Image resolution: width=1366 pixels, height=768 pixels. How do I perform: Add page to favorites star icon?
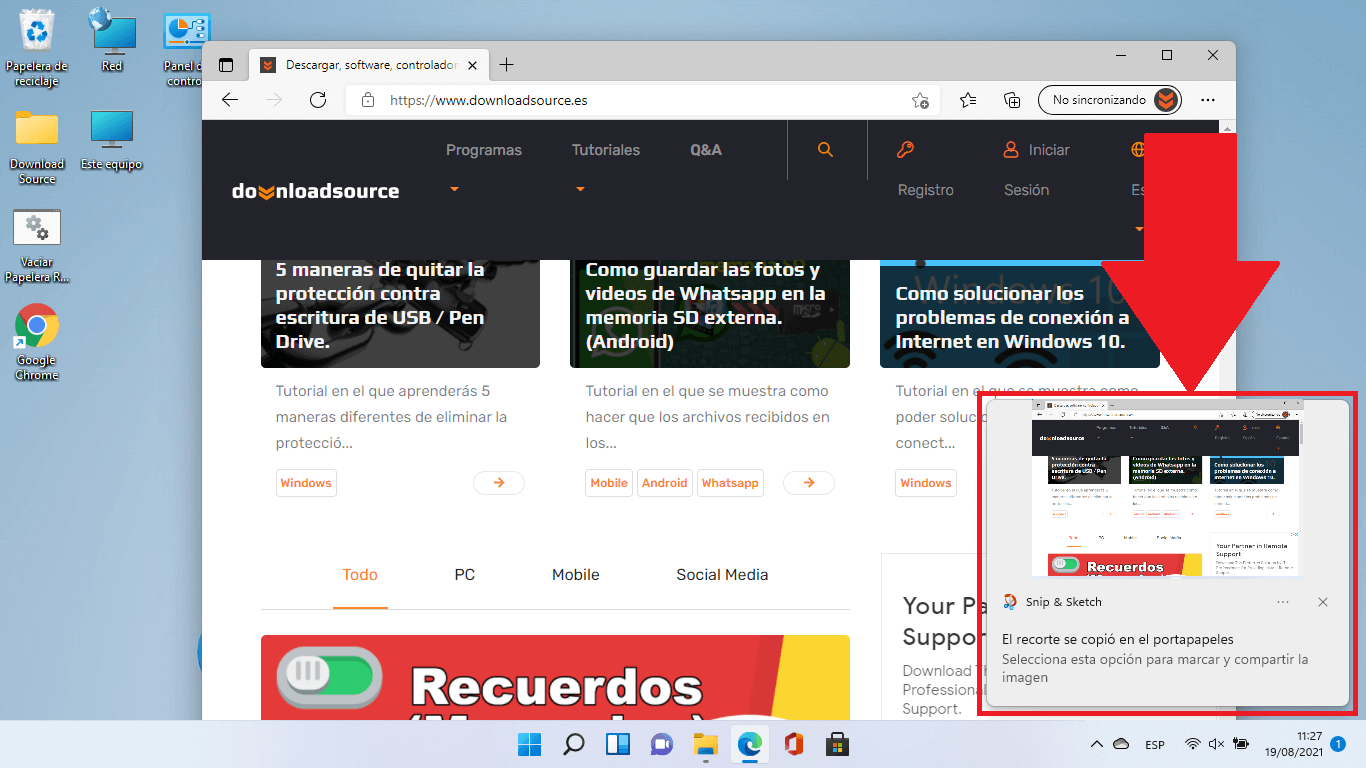click(920, 100)
